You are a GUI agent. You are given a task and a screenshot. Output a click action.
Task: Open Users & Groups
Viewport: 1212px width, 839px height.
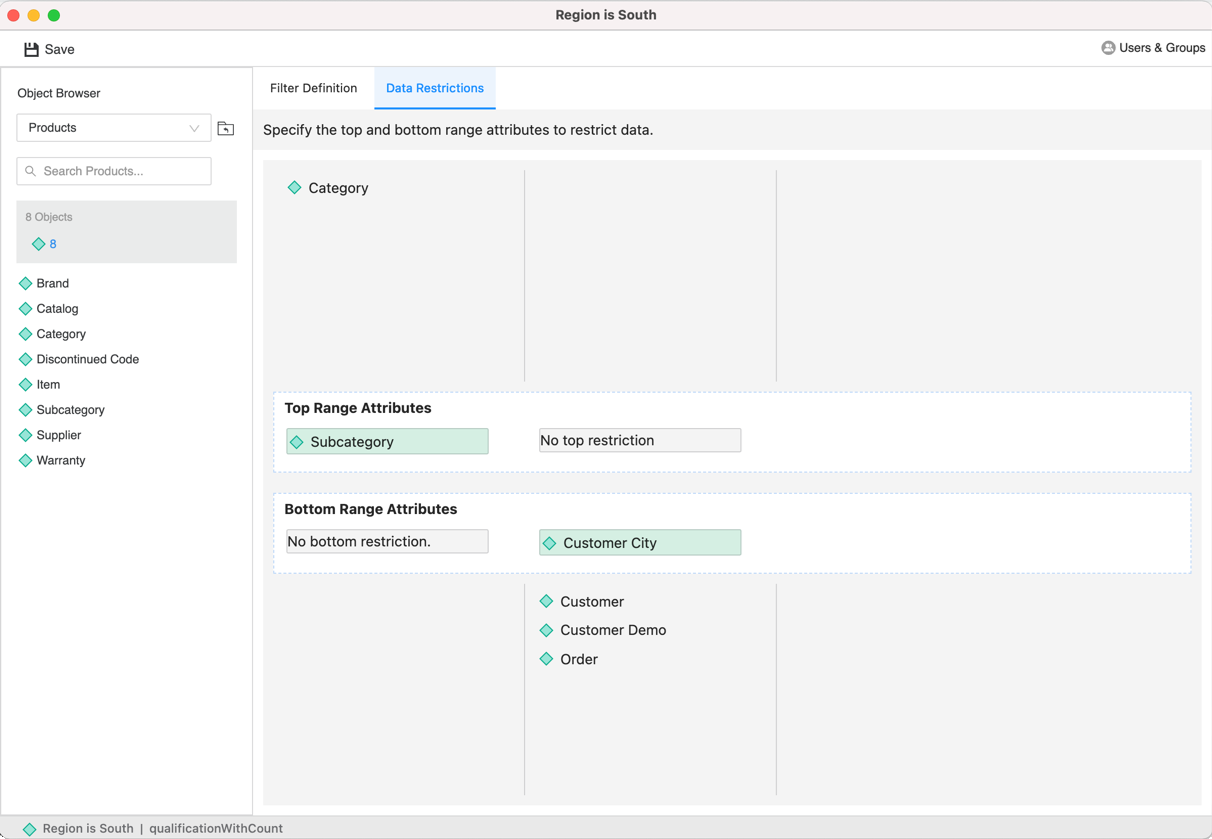(x=1153, y=48)
